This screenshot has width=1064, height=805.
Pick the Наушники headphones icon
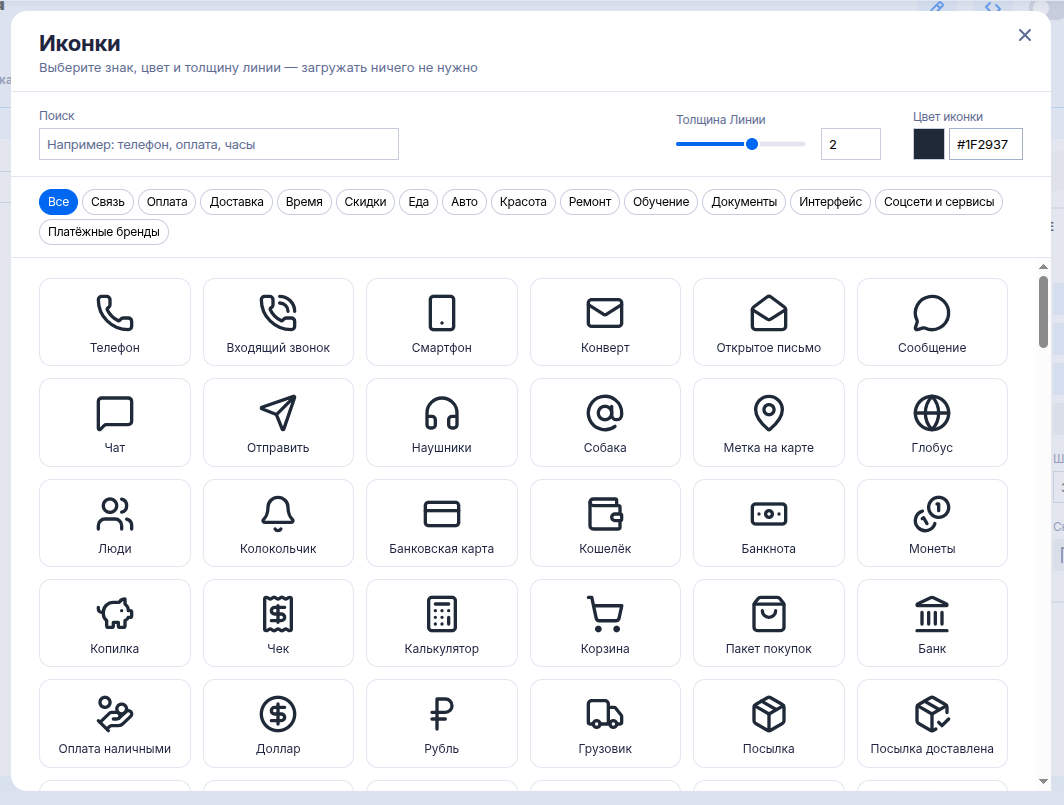[442, 422]
